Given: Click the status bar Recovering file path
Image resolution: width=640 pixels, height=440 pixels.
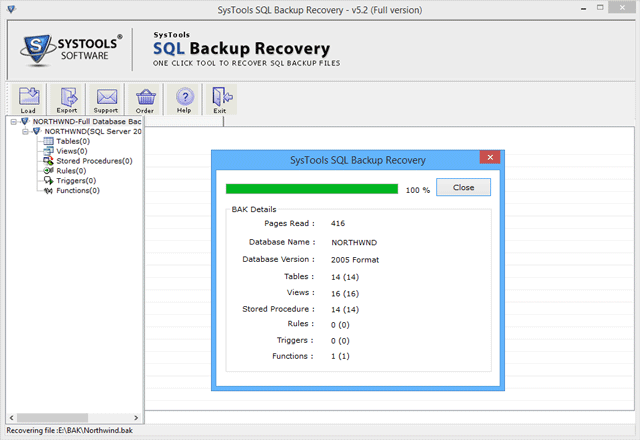Looking at the screenshot, I should coord(69,431).
